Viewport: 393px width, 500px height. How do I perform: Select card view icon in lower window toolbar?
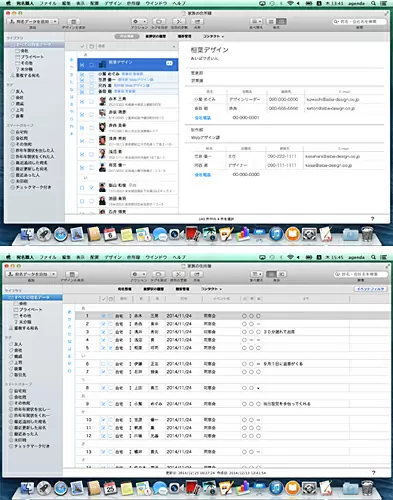pyautogui.click(x=282, y=274)
